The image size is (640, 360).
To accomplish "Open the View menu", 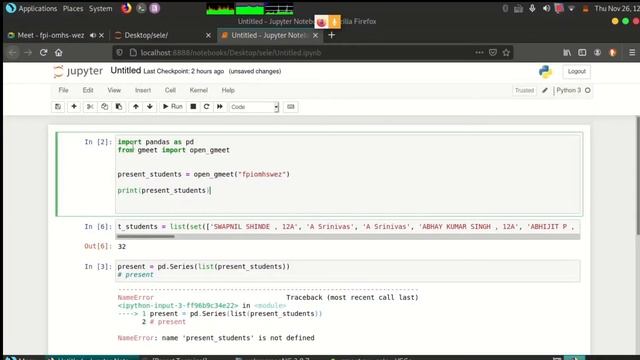I will click(x=114, y=90).
